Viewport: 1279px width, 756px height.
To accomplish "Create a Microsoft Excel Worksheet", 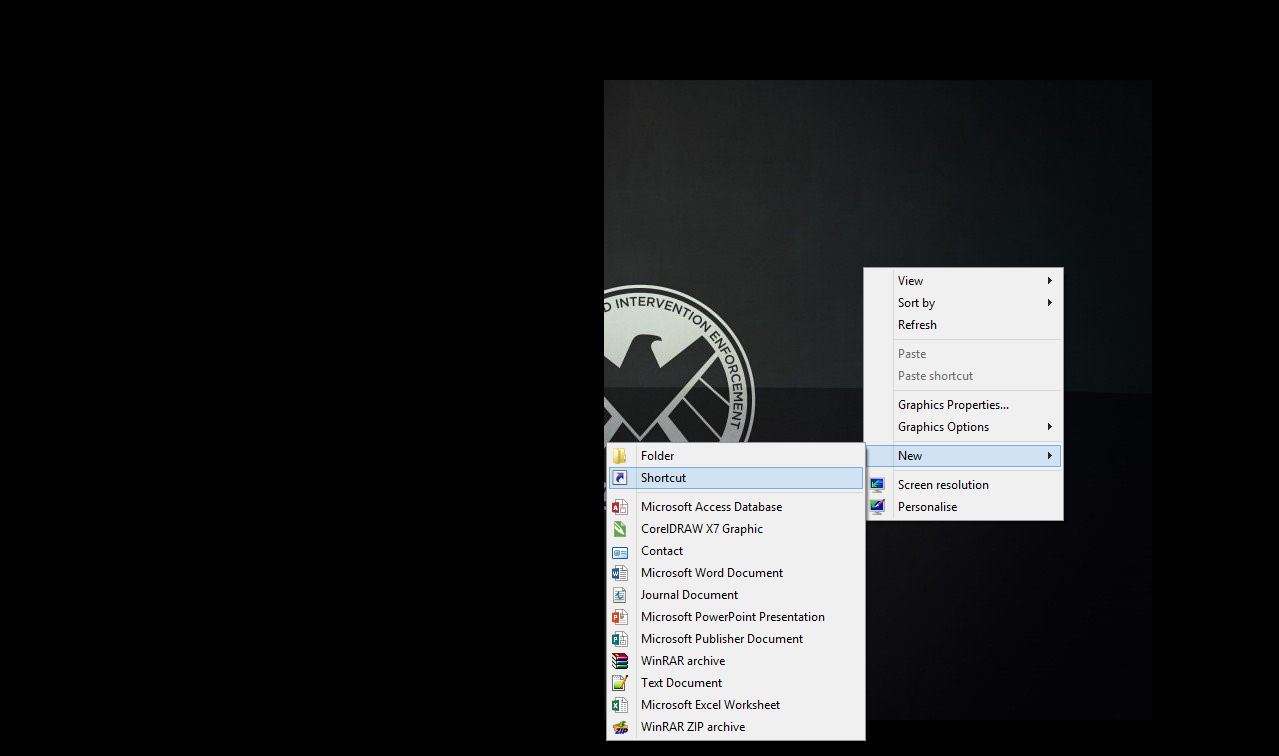I will 736,705.
